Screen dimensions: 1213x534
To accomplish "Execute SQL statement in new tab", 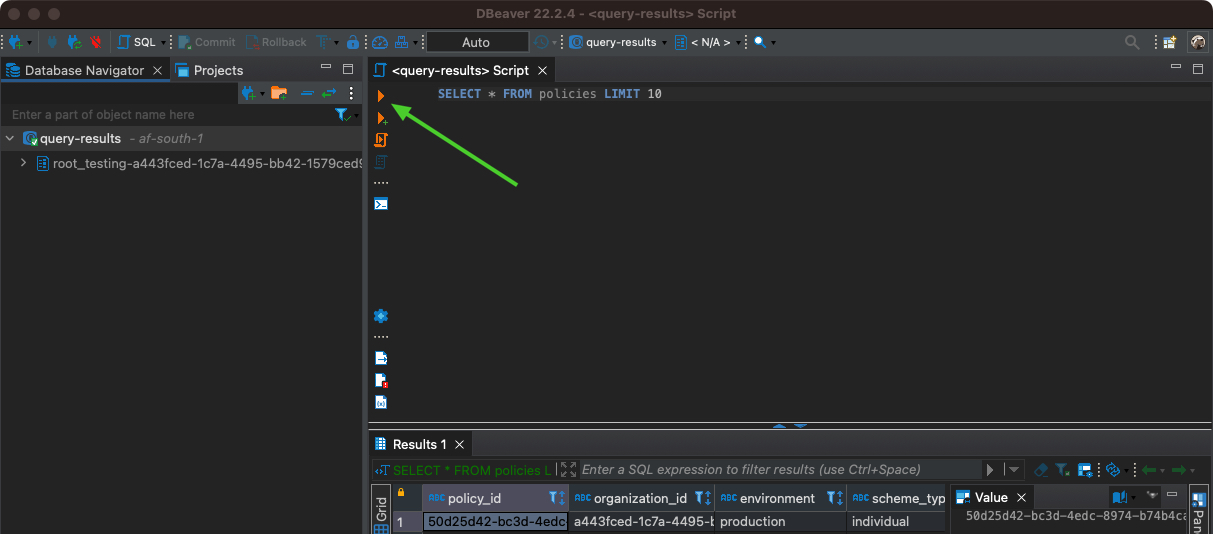I will pos(381,119).
